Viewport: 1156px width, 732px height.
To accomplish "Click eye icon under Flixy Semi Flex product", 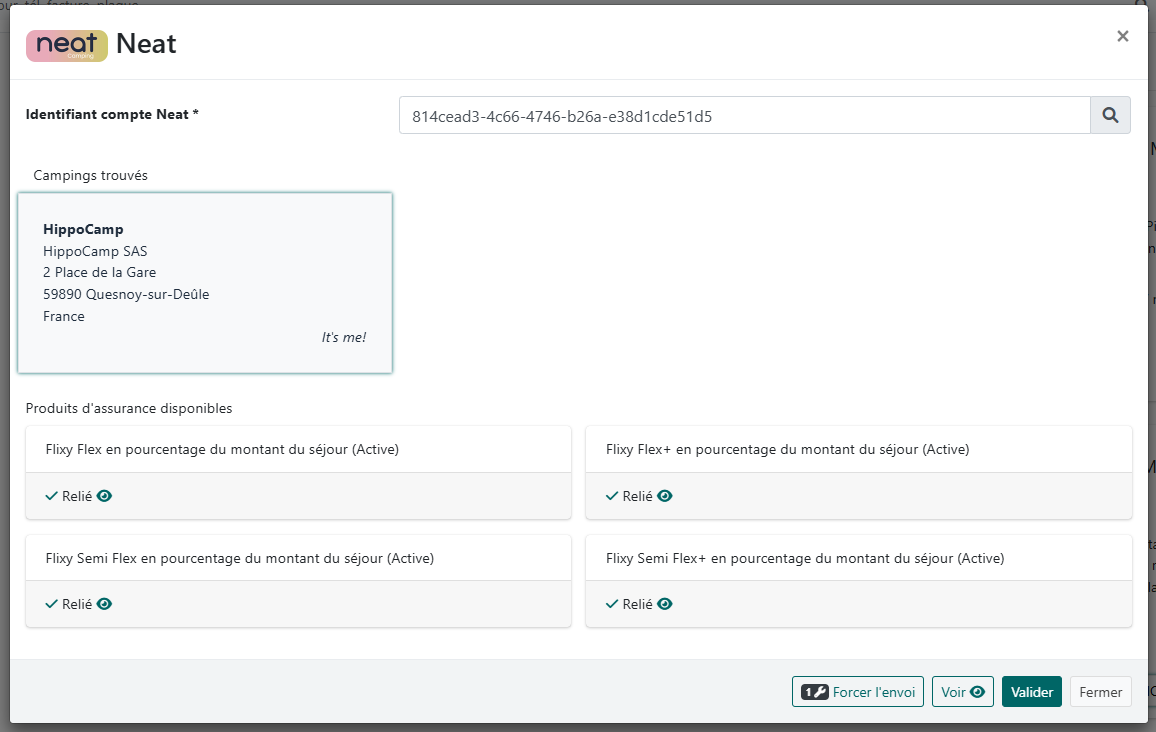I will 104,604.
